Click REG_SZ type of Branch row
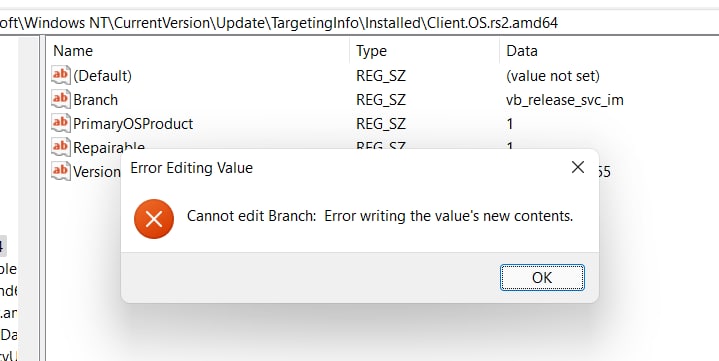 [x=381, y=100]
